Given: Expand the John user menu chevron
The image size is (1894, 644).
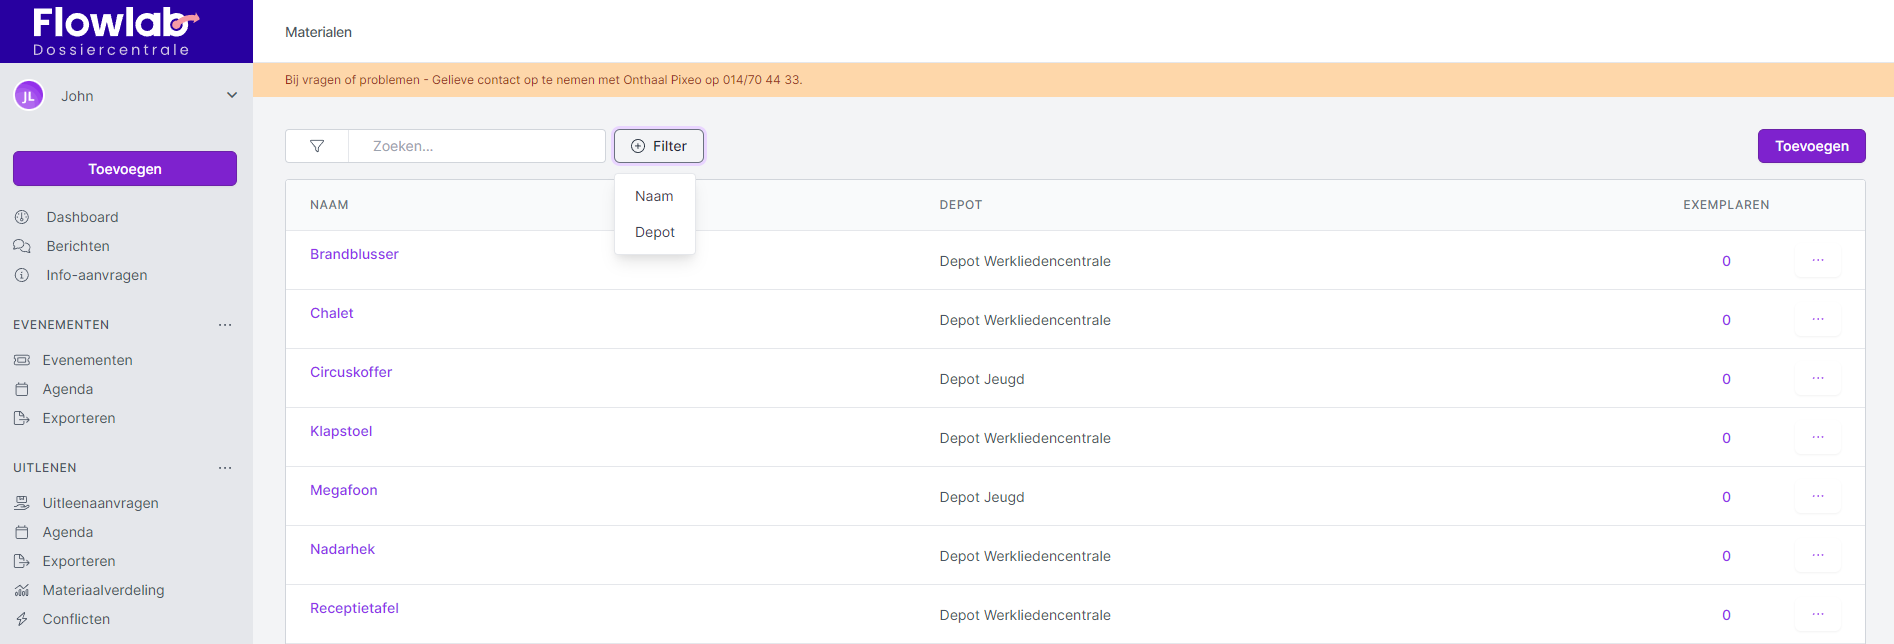Looking at the screenshot, I should tap(232, 96).
